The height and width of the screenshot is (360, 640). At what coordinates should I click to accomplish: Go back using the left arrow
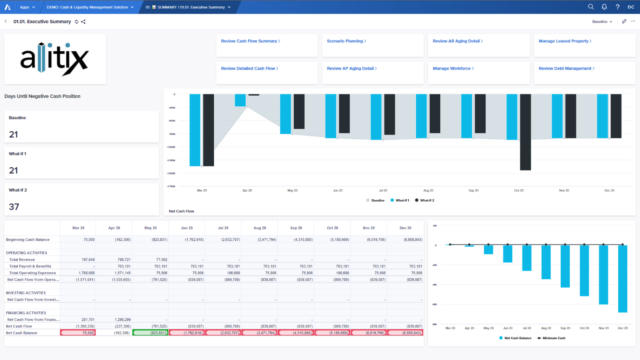pos(6,21)
